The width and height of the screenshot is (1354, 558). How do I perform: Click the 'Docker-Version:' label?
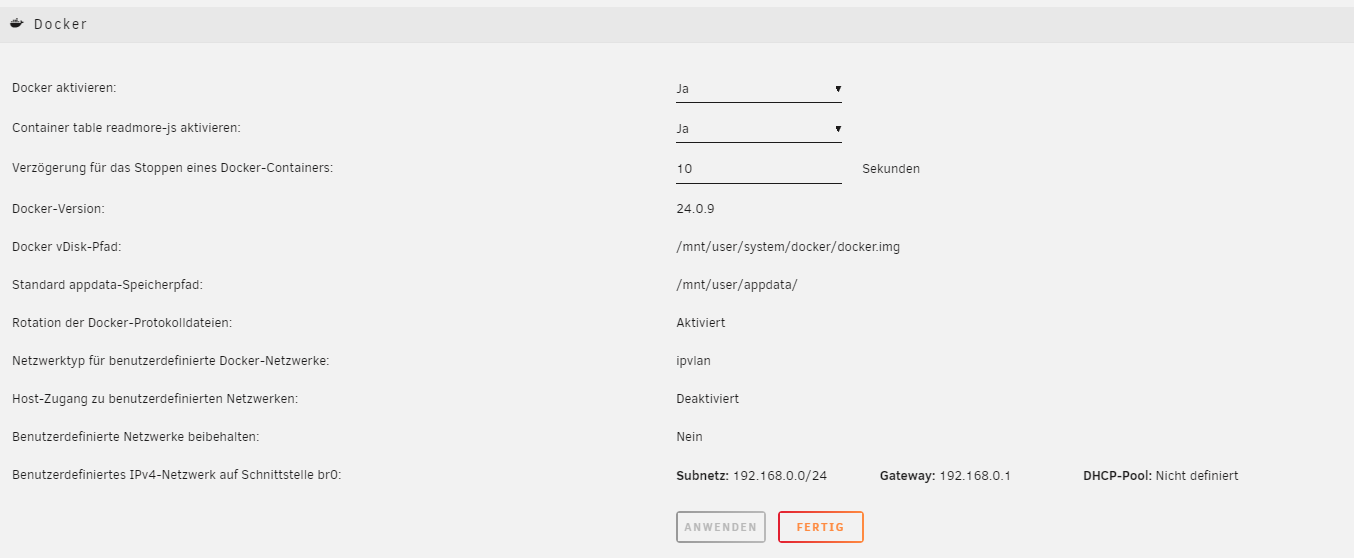(x=58, y=209)
